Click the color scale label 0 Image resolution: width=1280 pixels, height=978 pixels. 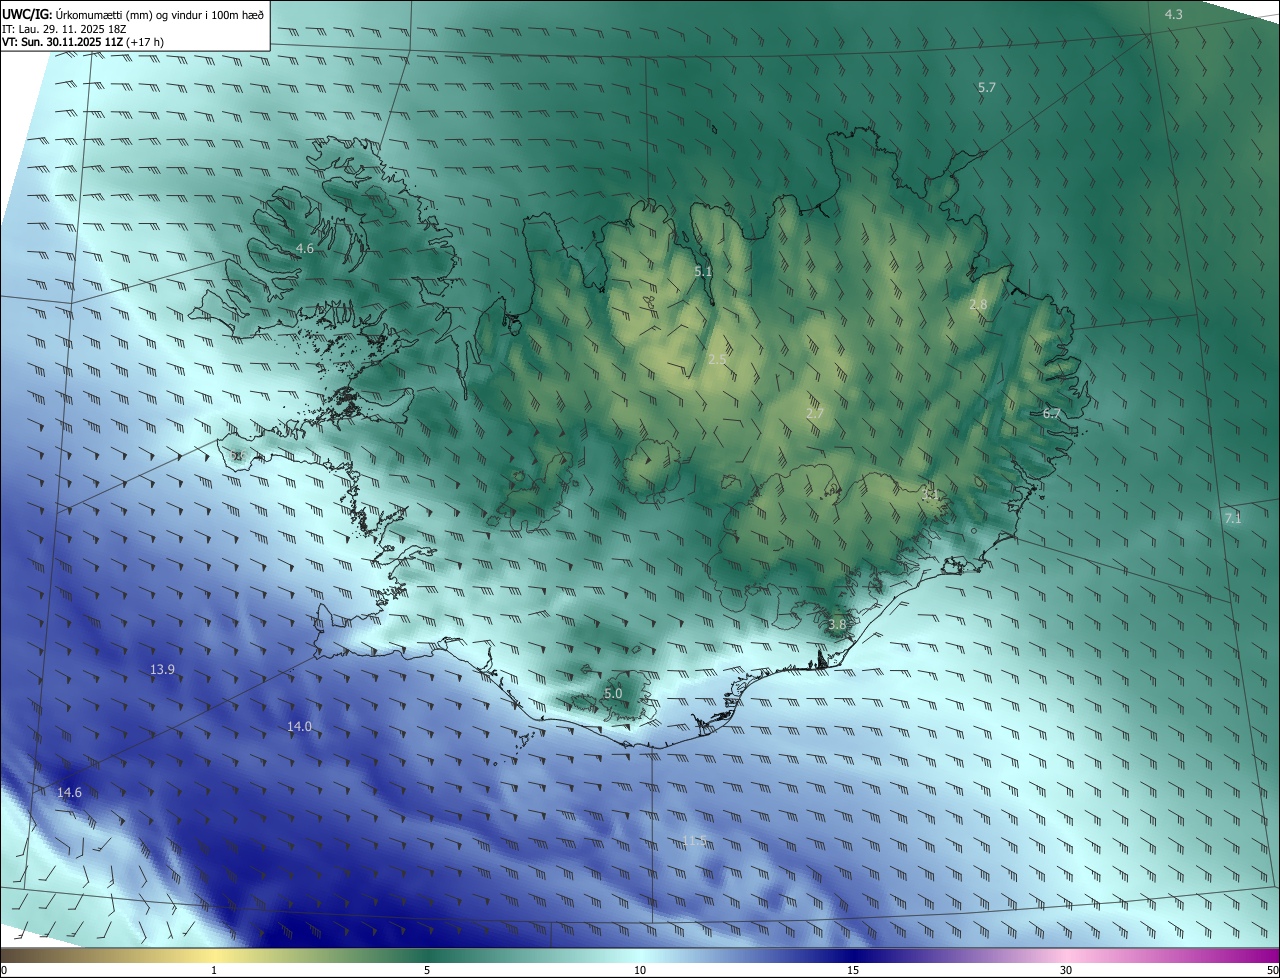pos(4,970)
